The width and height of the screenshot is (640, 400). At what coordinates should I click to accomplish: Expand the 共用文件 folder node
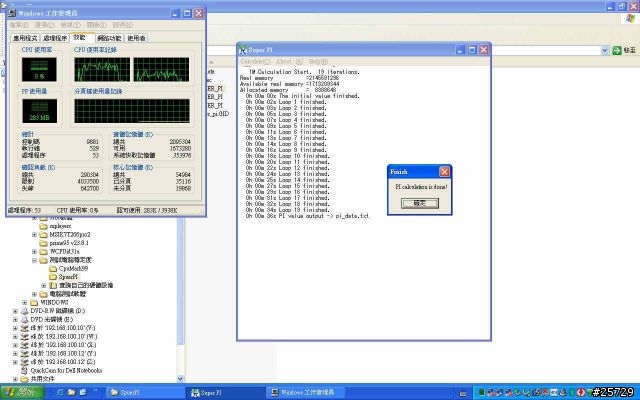point(16,379)
